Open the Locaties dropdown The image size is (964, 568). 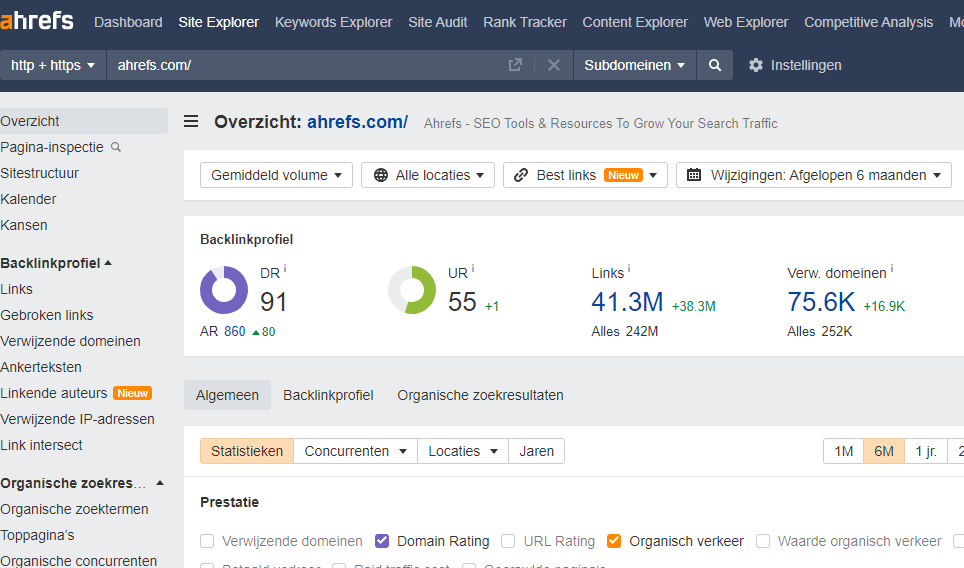pos(463,451)
